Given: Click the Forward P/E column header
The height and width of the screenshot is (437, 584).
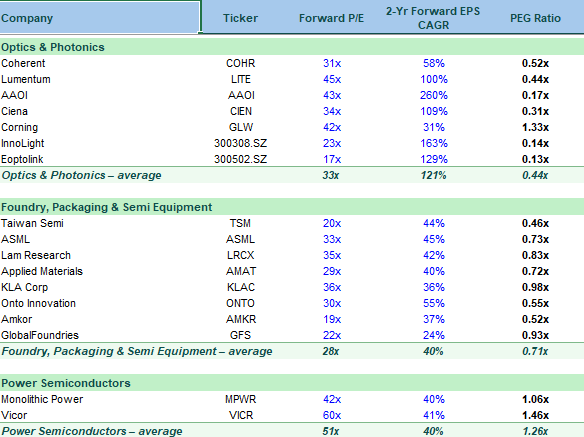Looking at the screenshot, I should pos(331,18).
